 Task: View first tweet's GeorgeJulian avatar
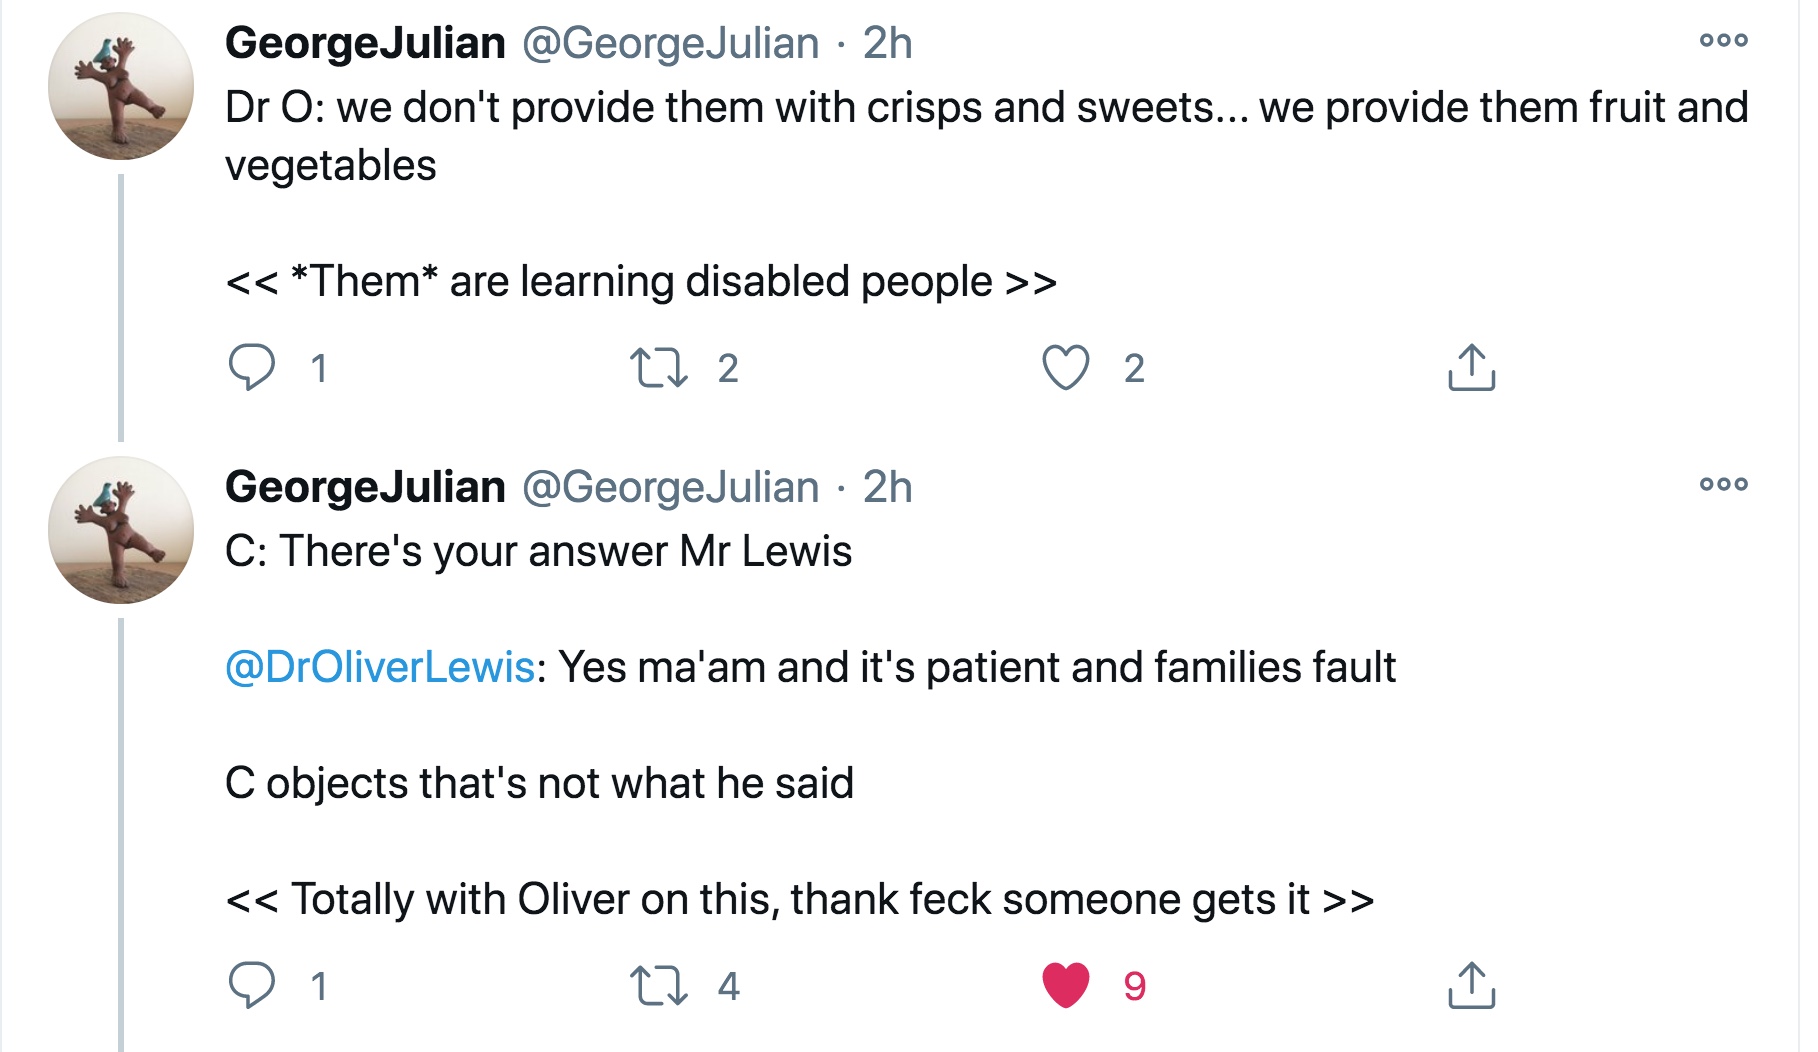(x=121, y=86)
